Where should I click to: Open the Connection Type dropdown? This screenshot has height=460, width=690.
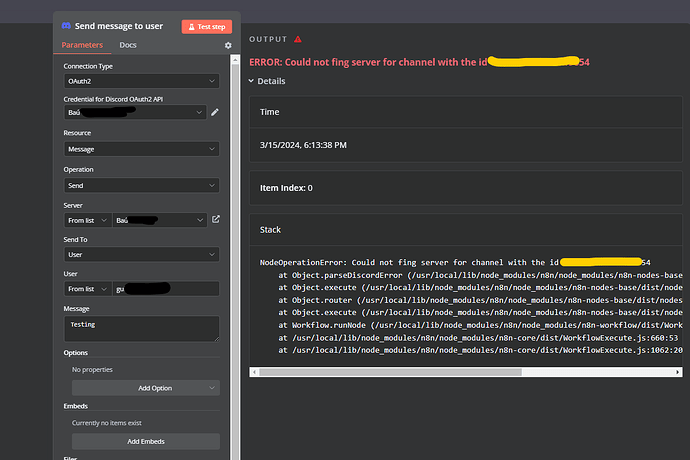point(141,80)
